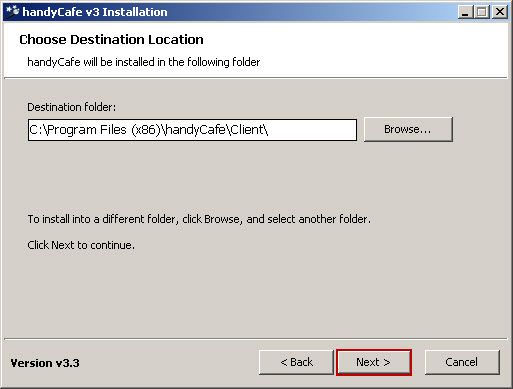
Task: Maximize the installer window
Action: [x=482, y=12]
